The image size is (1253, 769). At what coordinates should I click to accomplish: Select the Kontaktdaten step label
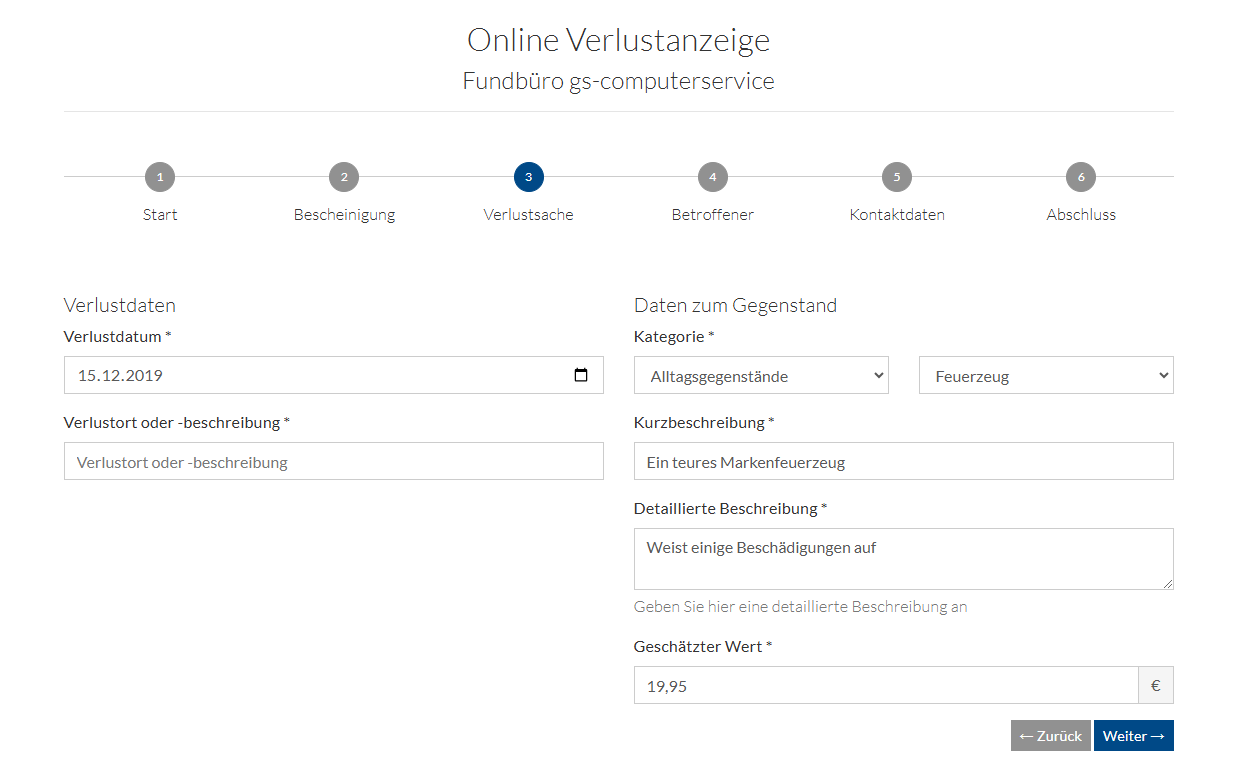point(897,215)
